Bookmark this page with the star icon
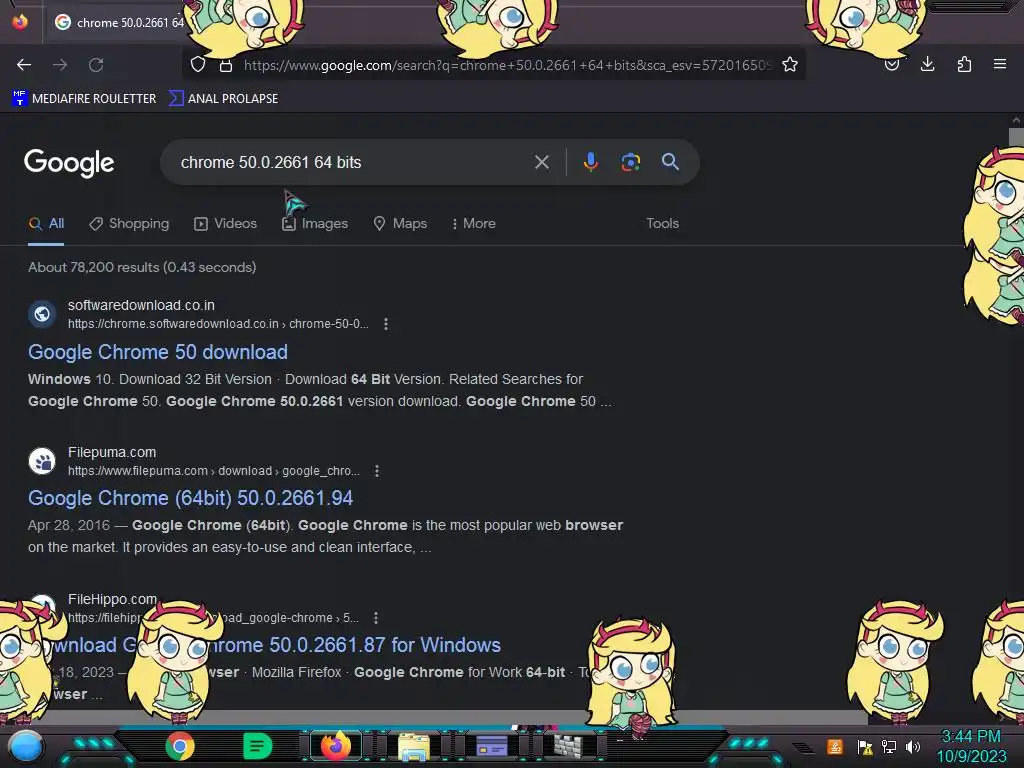The width and height of the screenshot is (1024, 768). pos(790,65)
